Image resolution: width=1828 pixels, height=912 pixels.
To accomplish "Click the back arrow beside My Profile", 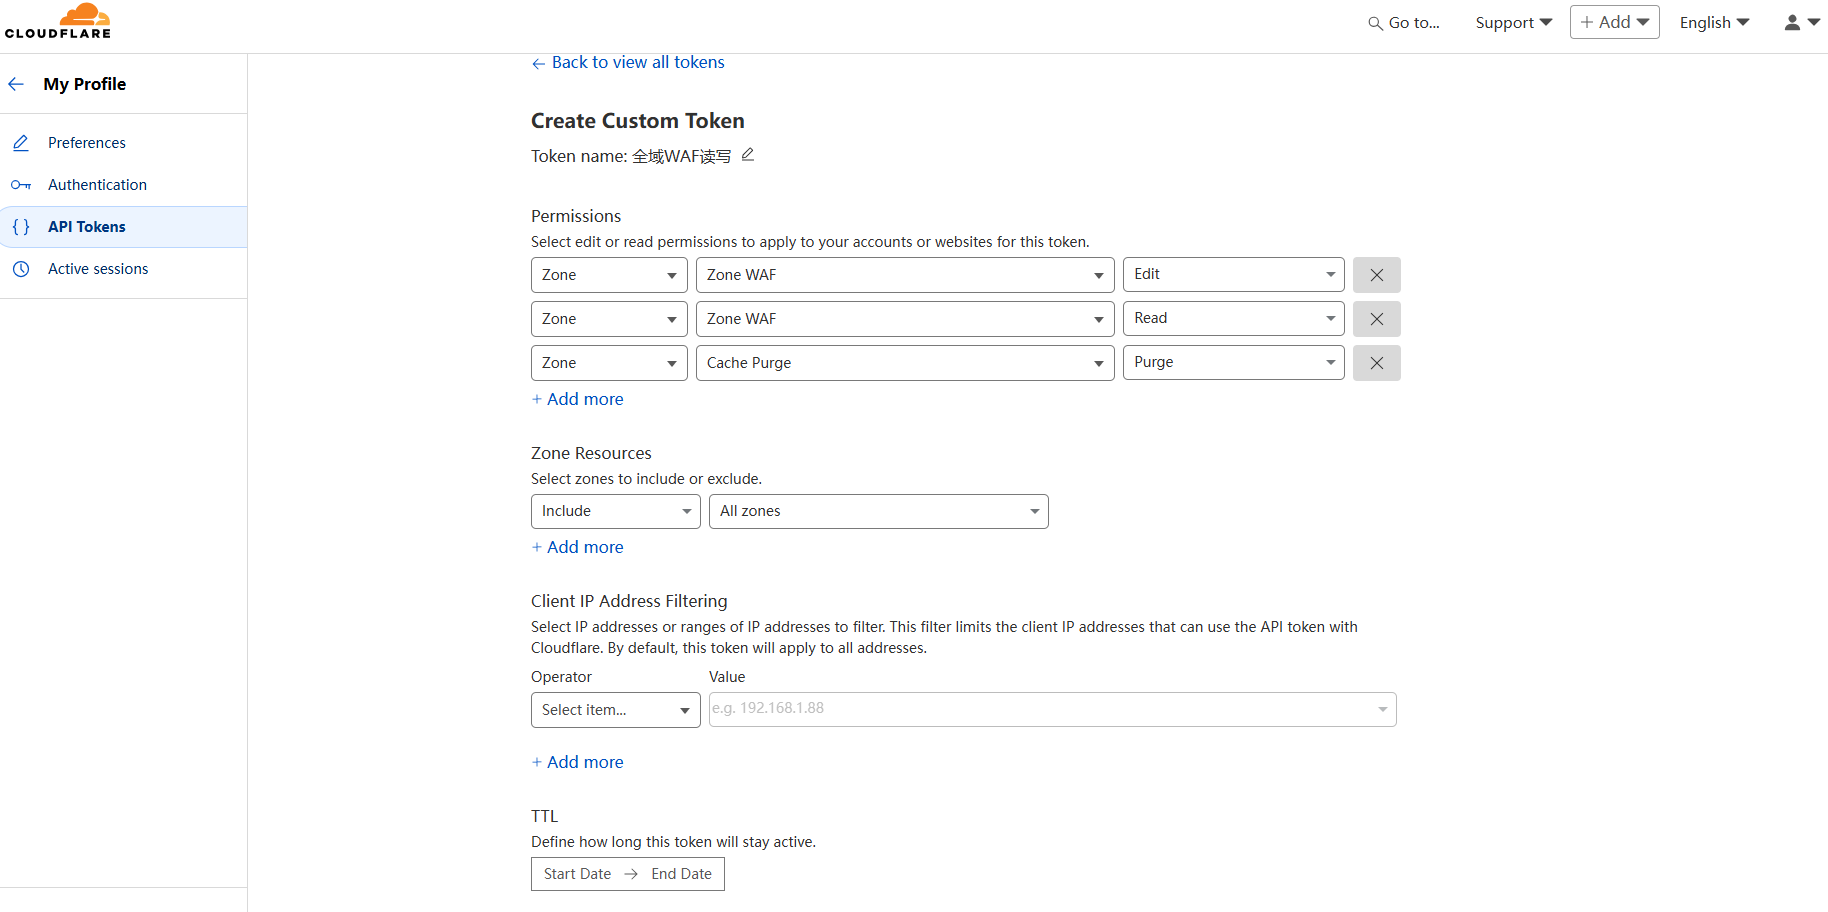I will click(16, 84).
